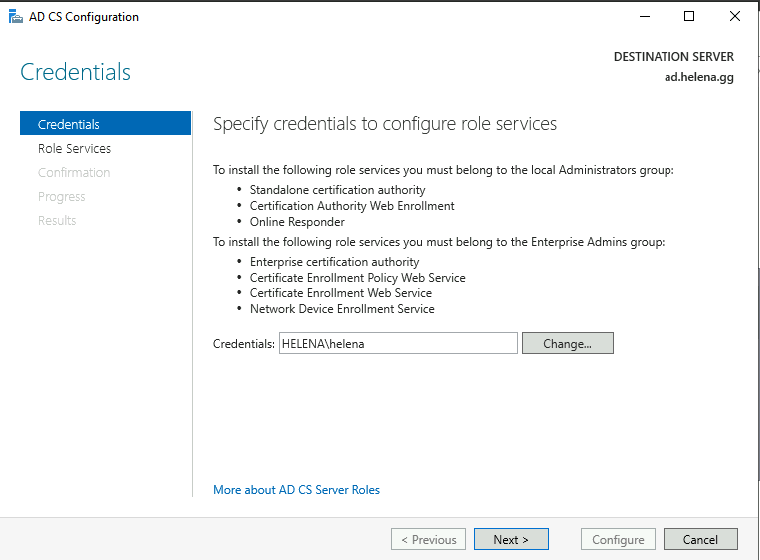This screenshot has width=760, height=560.
Task: Select the Progress step in sidebar
Action: coord(62,196)
